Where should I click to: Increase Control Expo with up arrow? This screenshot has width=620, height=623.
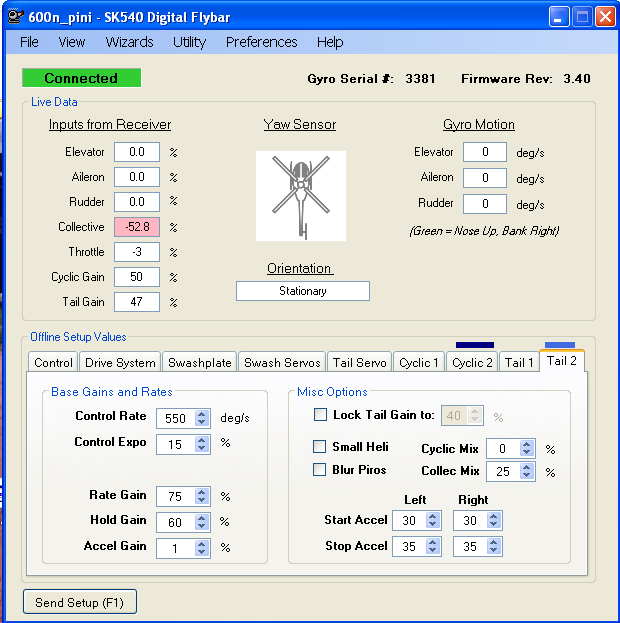click(x=202, y=440)
